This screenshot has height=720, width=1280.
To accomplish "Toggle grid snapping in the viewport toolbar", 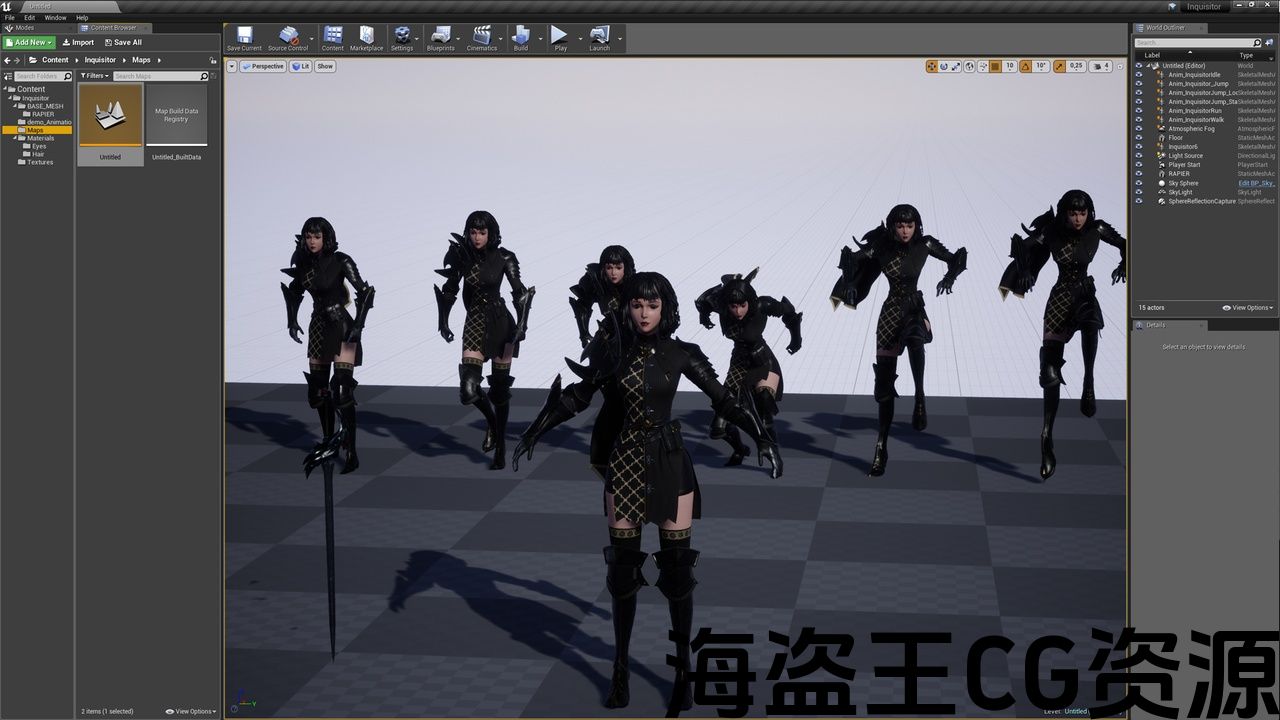I will pos(995,66).
